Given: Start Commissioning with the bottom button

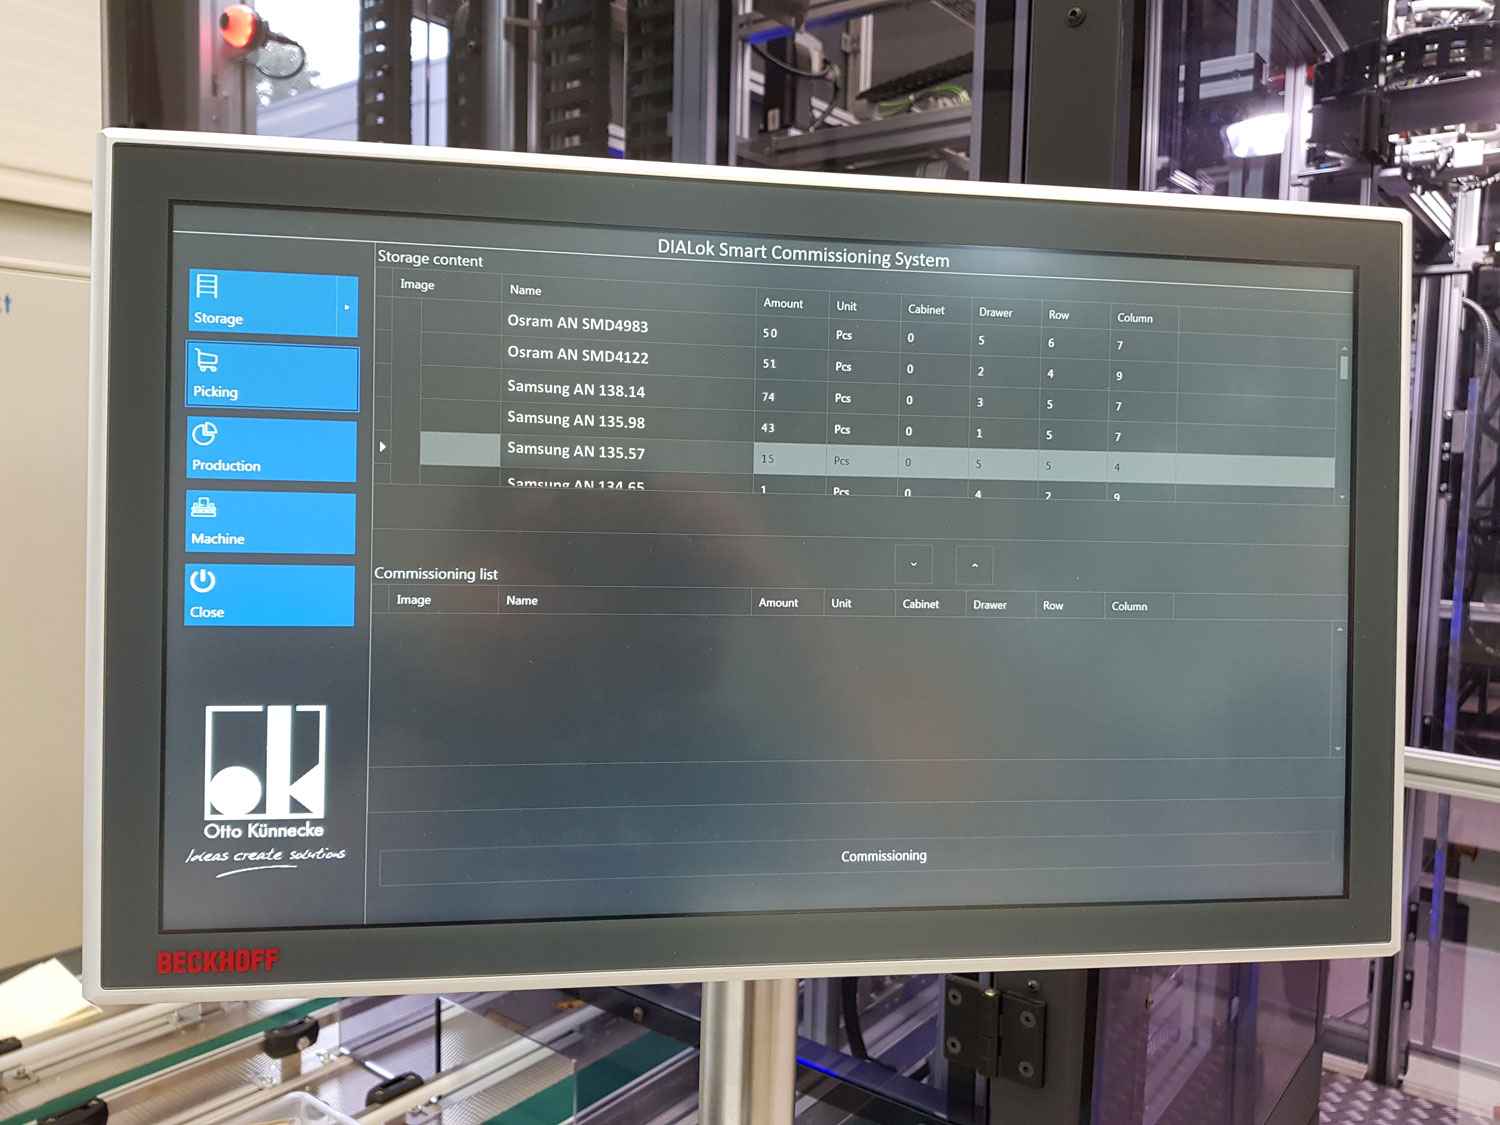Looking at the screenshot, I should [855, 858].
